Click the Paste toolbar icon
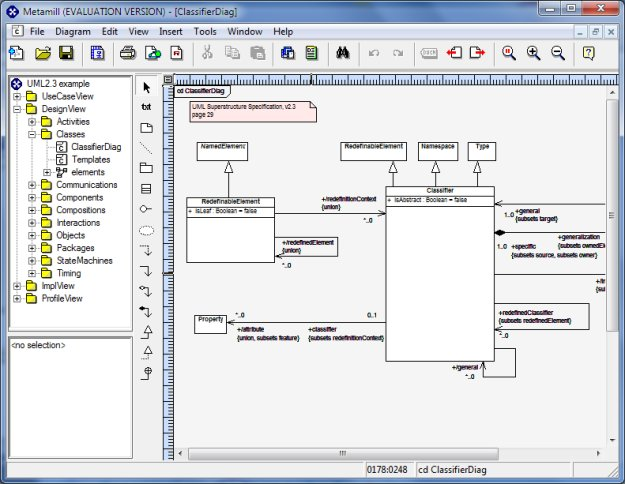Viewport: 625px width, 484px height. (x=257, y=53)
